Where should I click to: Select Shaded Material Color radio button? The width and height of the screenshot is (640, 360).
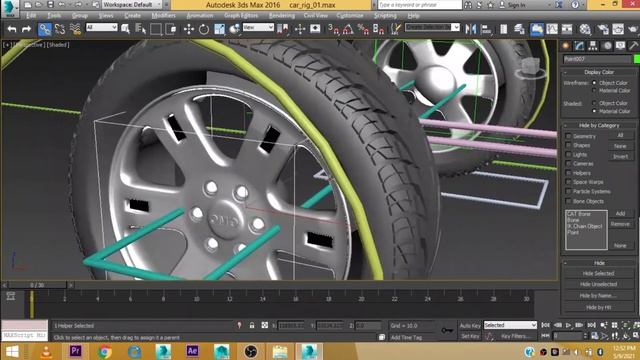(594, 111)
